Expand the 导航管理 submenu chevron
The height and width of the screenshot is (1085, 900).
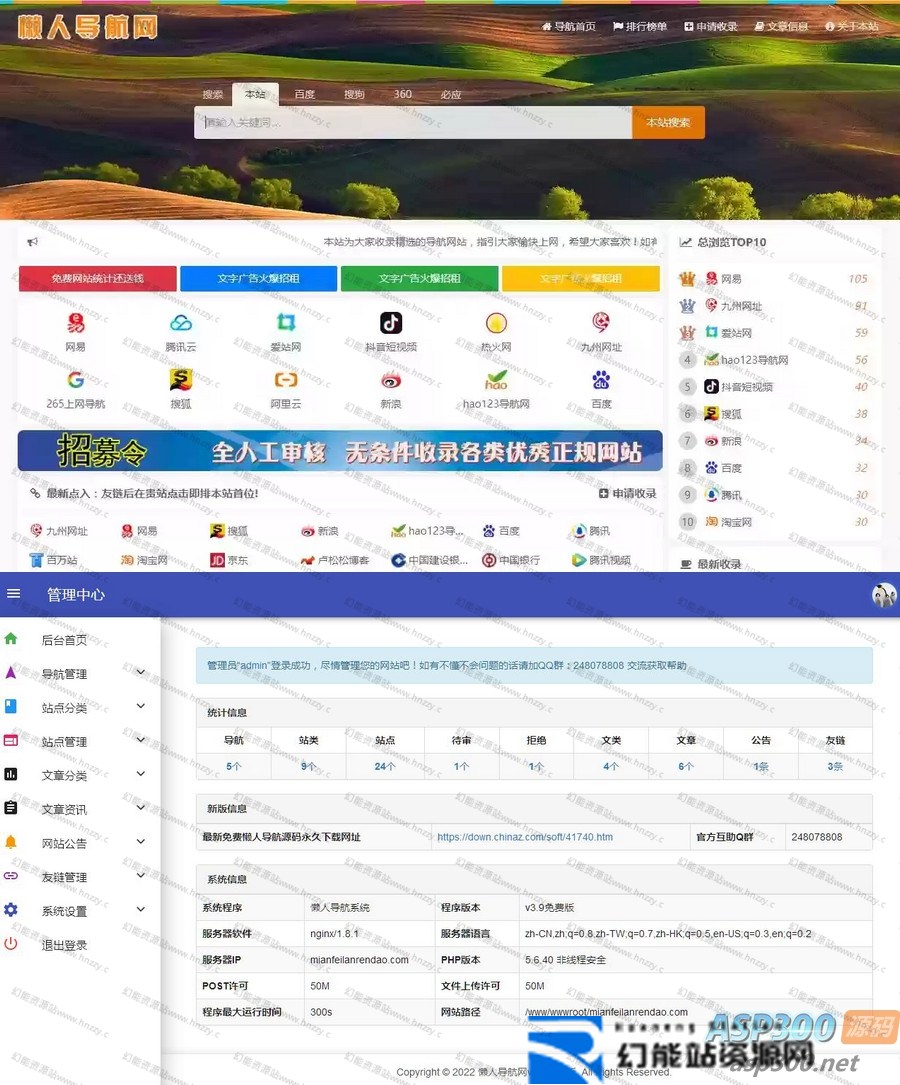(140, 673)
